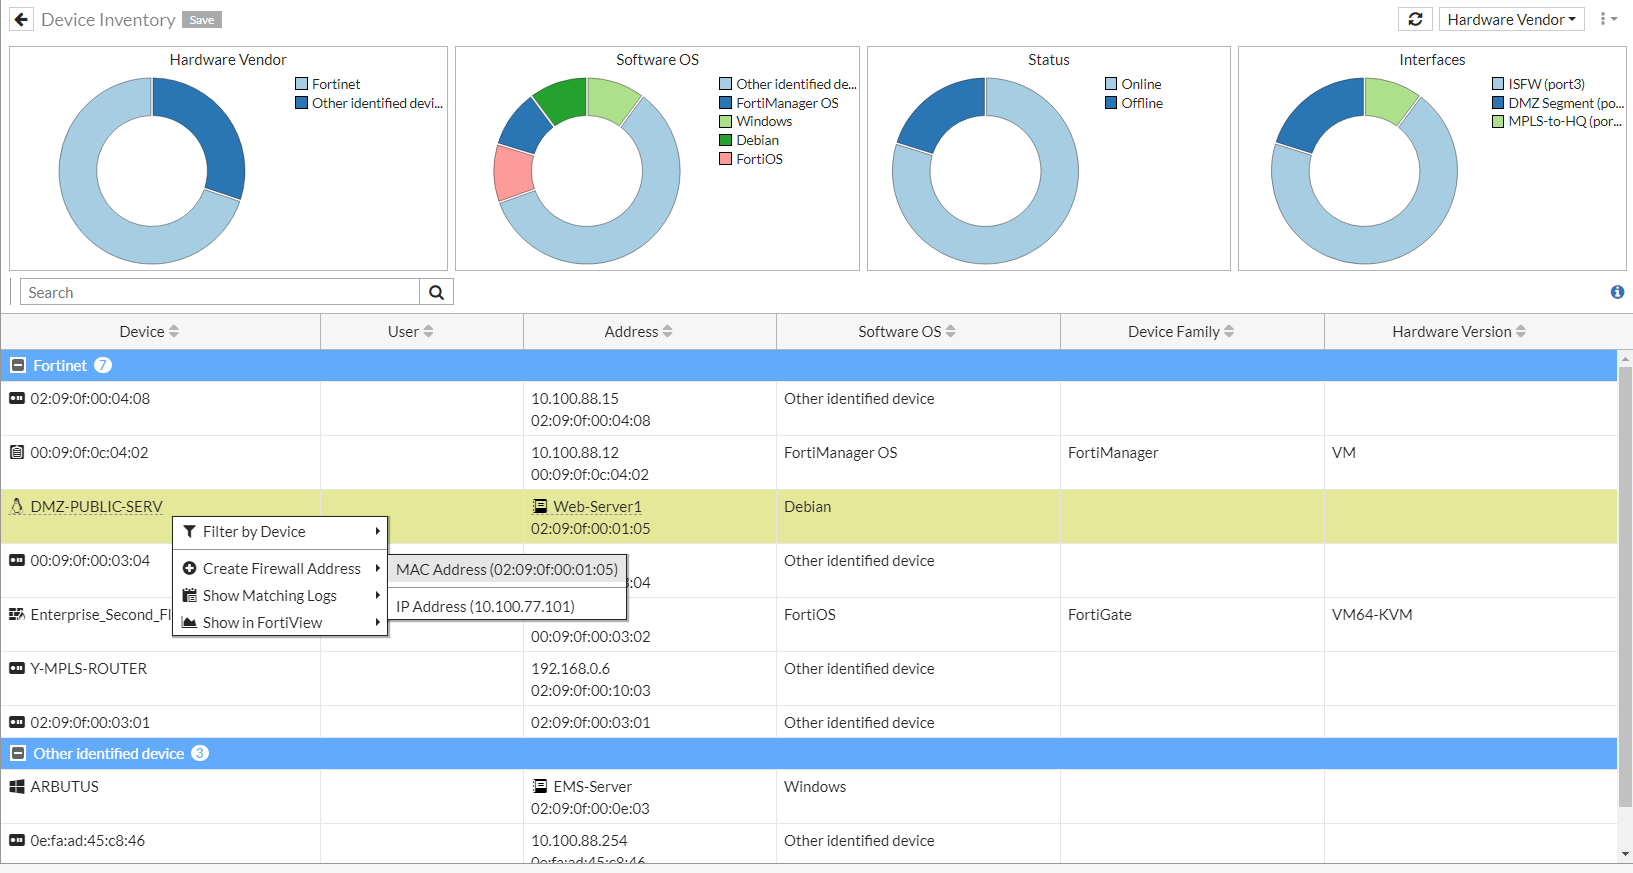Click the Offline legend entry
The width and height of the screenshot is (1633, 873).
[x=1134, y=103]
